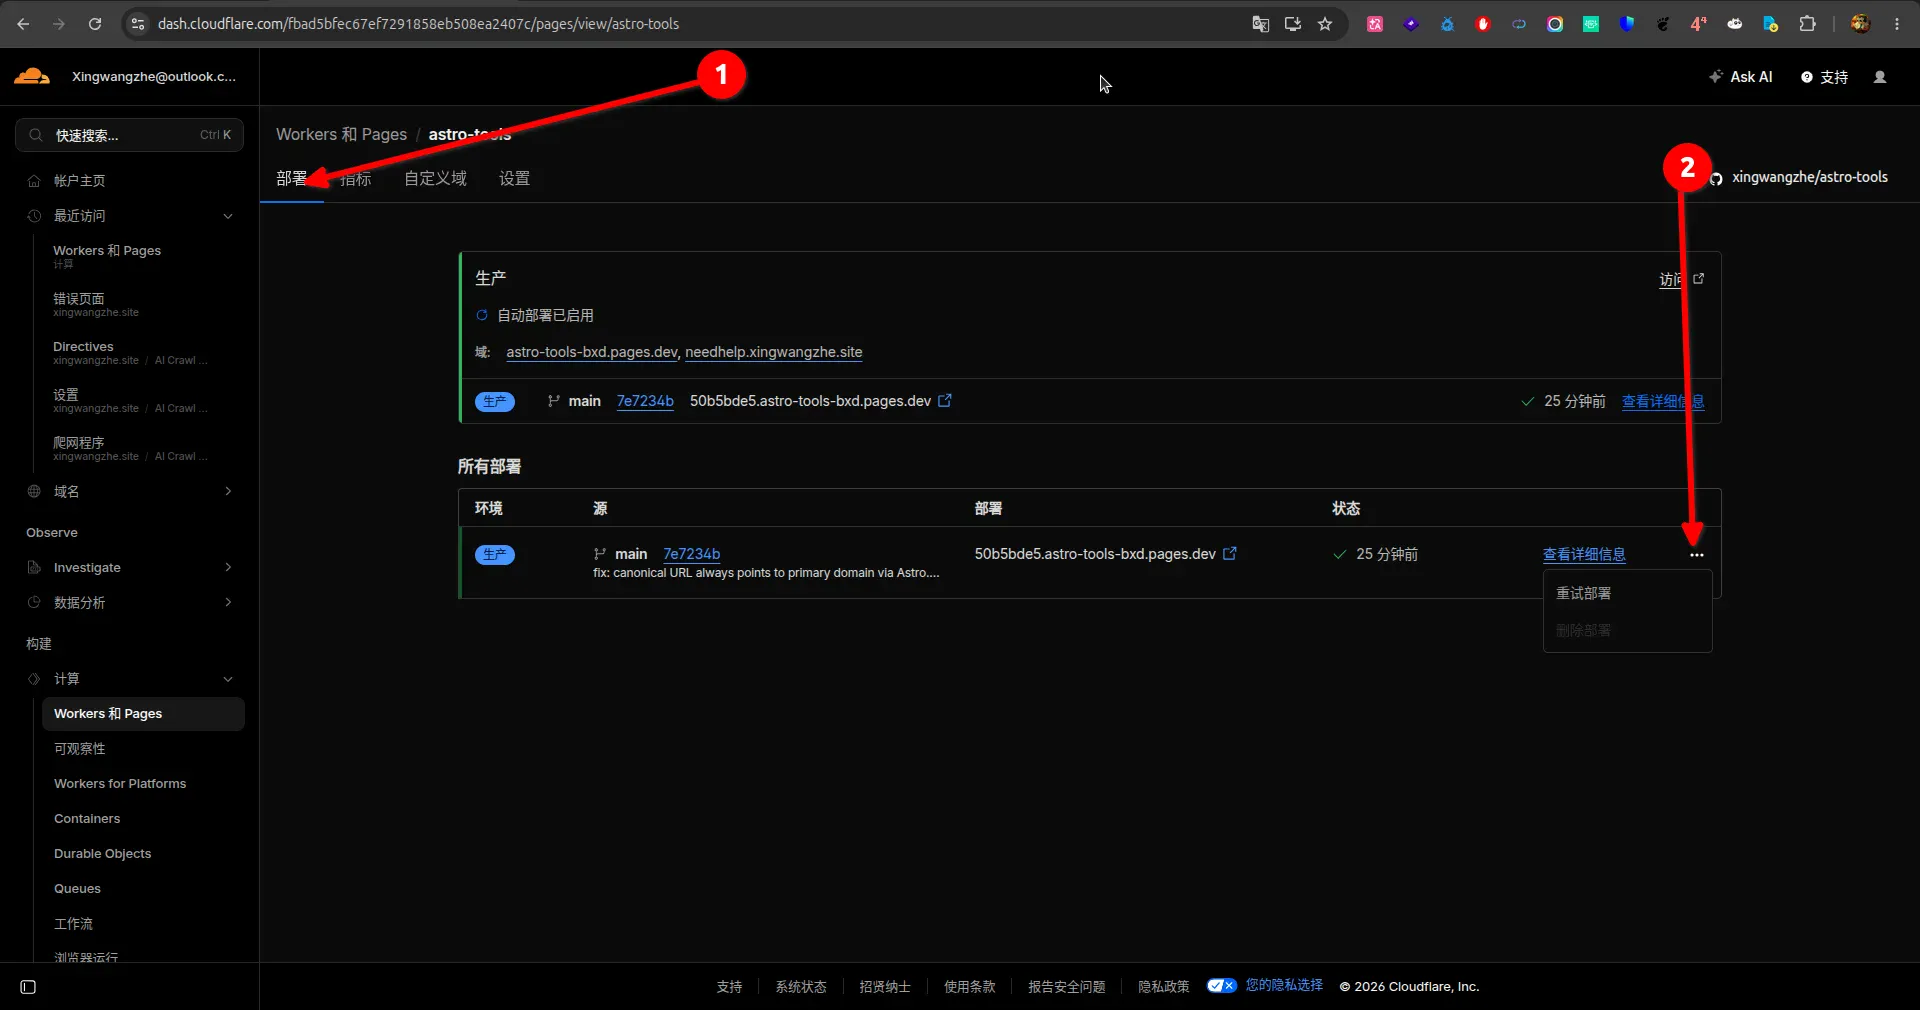This screenshot has height=1010, width=1920.
Task: Click the privacy choices toggle icon in footer
Action: (x=1221, y=985)
